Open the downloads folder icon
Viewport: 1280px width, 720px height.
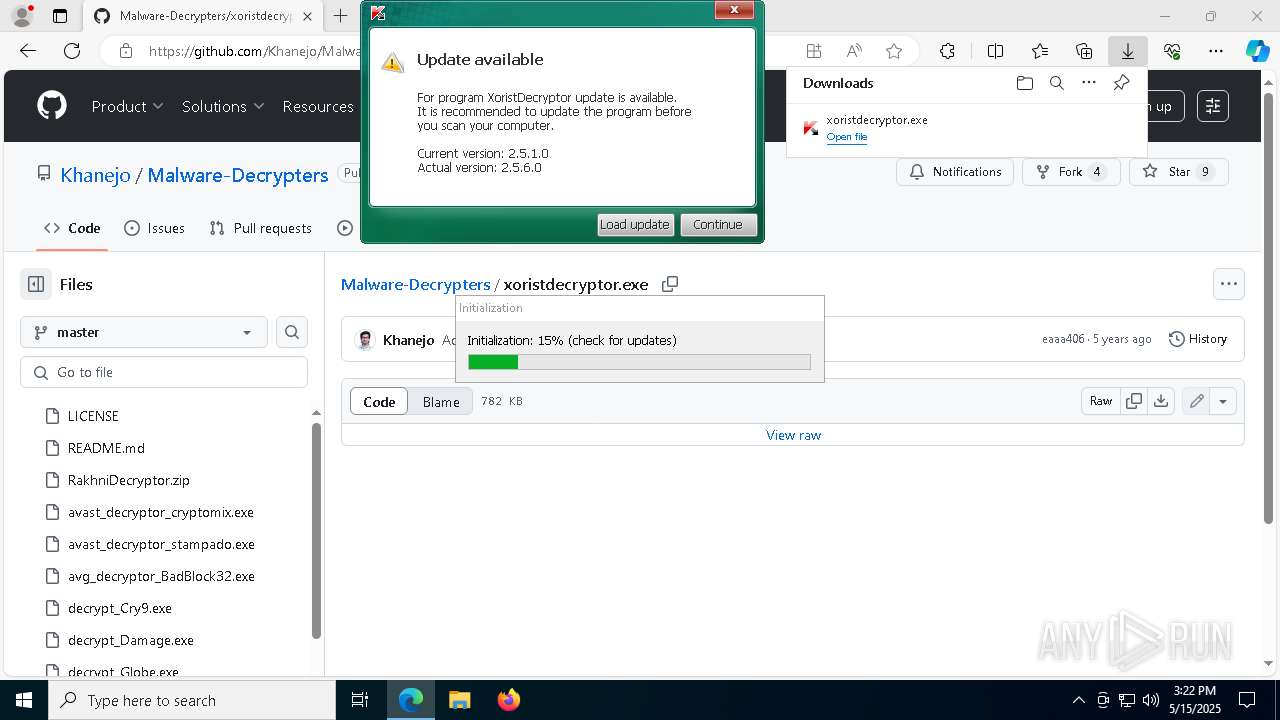tap(1025, 83)
